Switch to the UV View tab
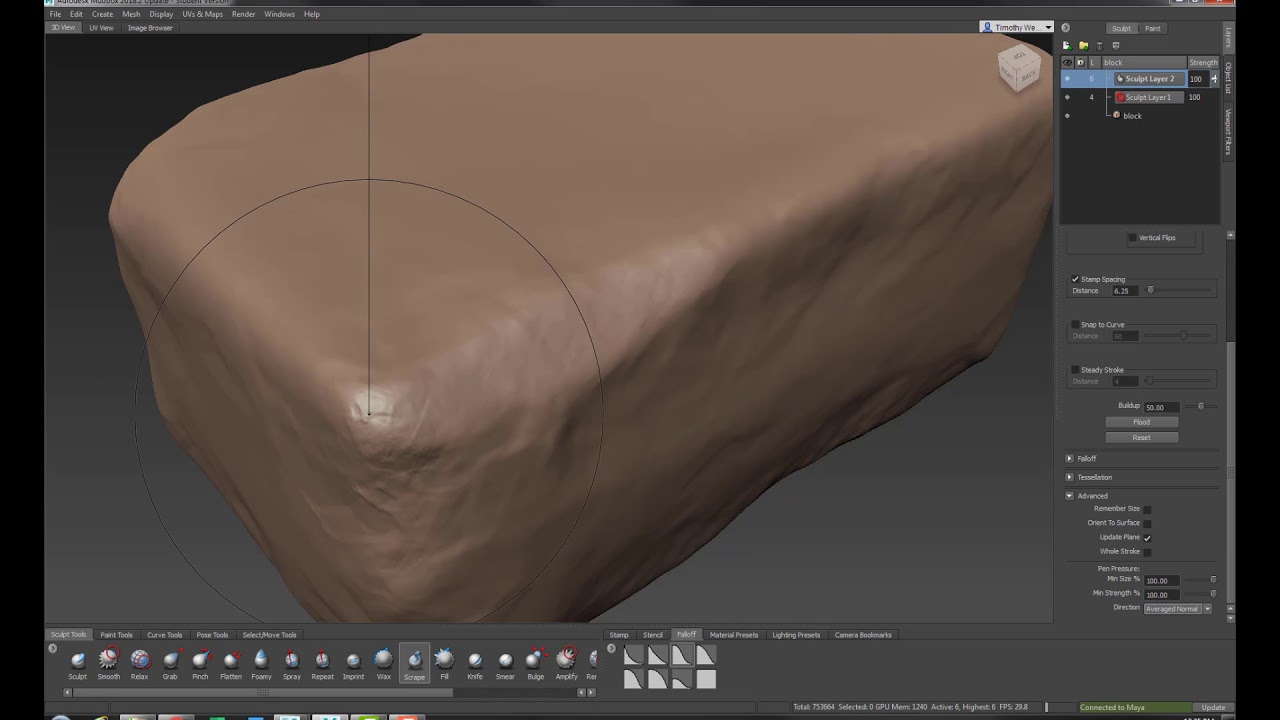Image resolution: width=1280 pixels, height=720 pixels. pyautogui.click(x=101, y=28)
